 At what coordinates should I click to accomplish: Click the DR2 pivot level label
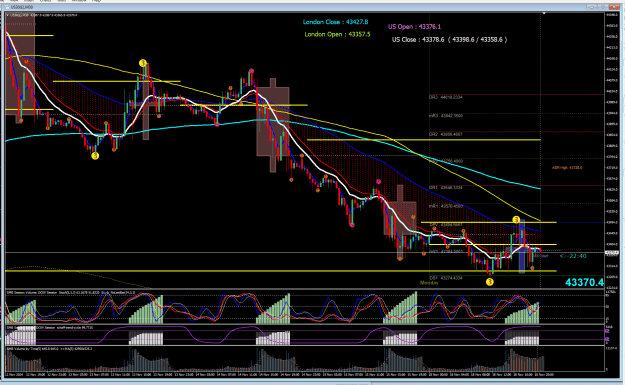click(x=446, y=134)
